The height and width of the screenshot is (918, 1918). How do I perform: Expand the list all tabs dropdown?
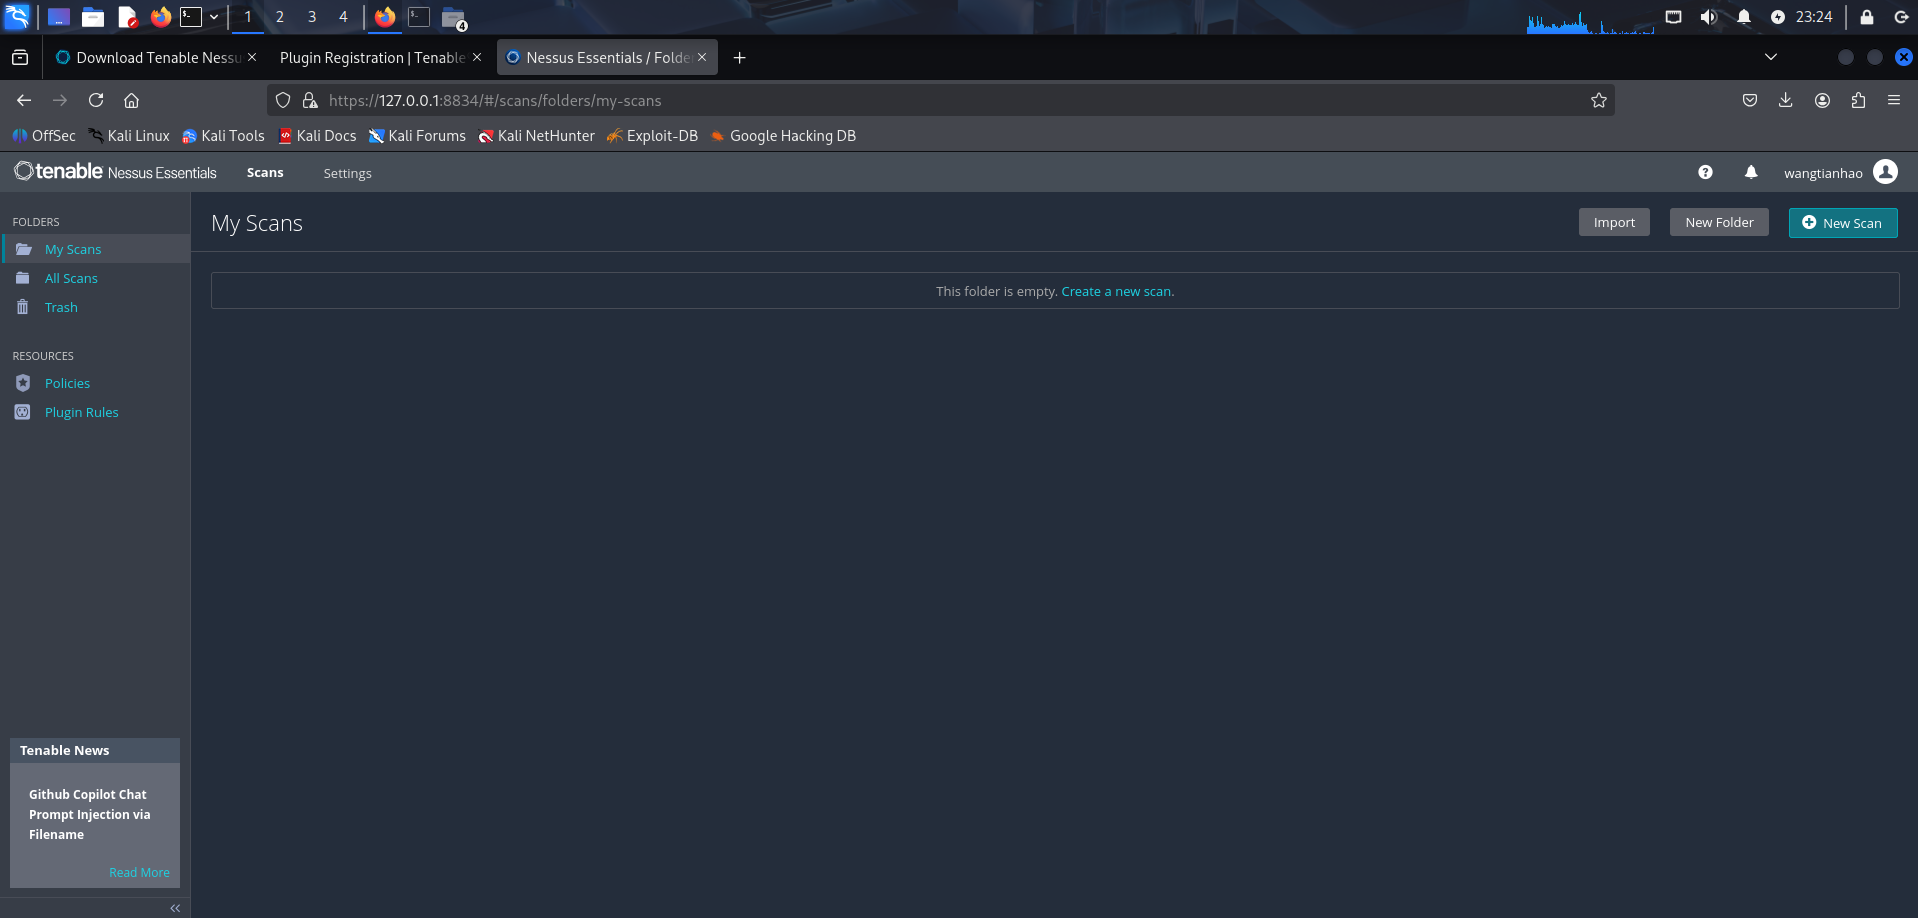pos(1771,57)
